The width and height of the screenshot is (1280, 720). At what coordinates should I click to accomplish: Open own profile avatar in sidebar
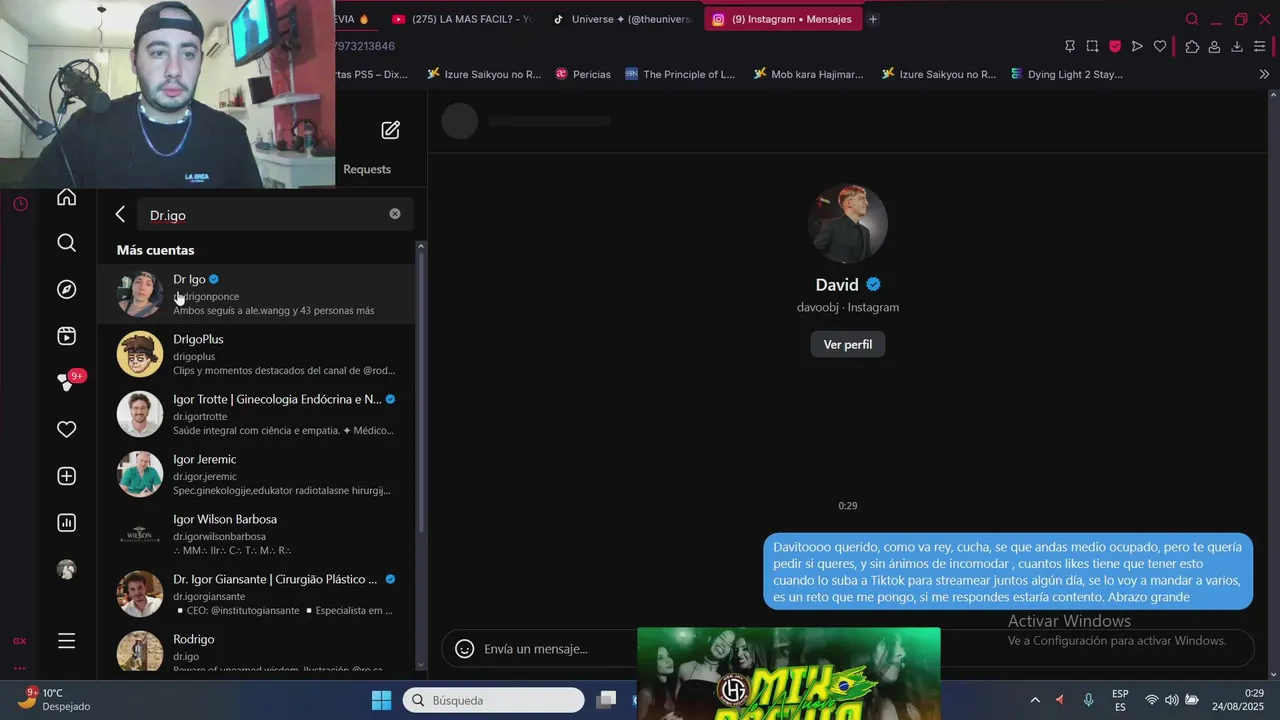(66, 569)
